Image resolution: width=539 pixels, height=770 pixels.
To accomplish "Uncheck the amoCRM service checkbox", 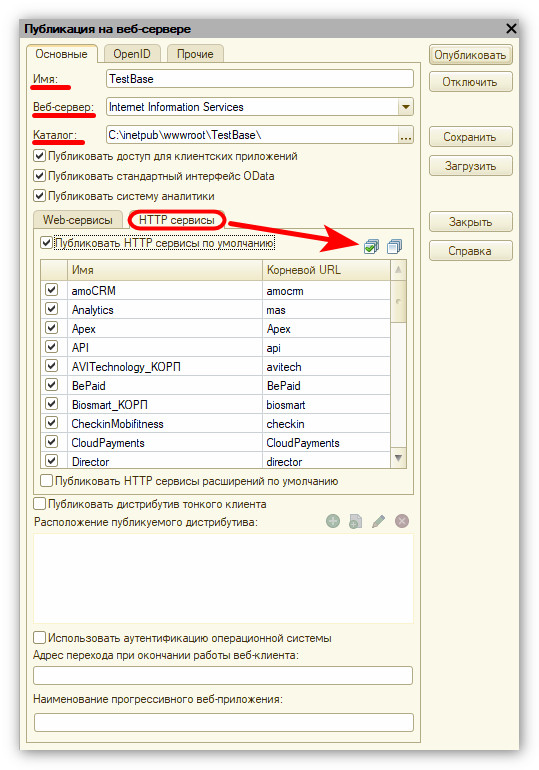I will point(52,290).
